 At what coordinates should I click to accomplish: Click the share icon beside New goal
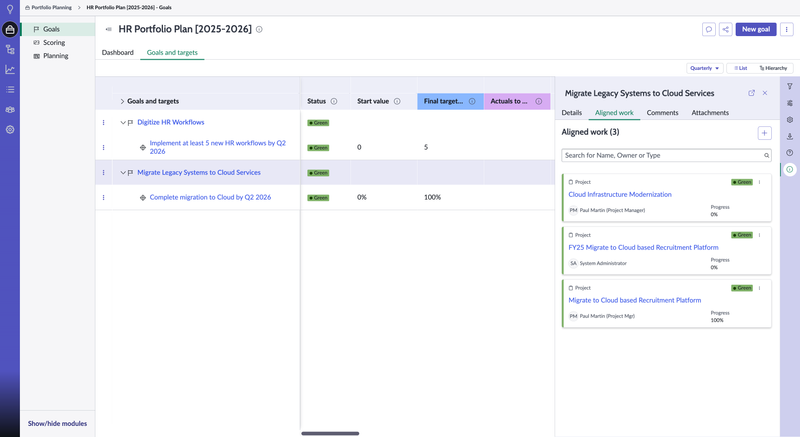(x=726, y=29)
